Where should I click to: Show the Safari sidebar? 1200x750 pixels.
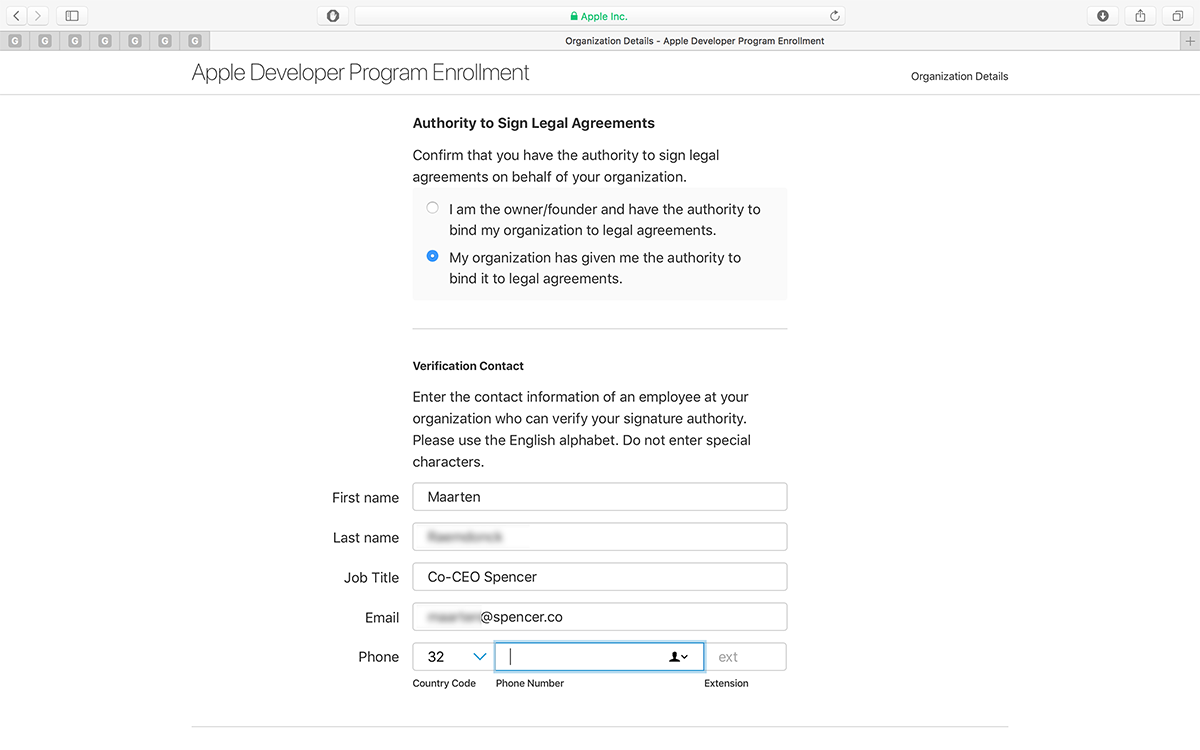click(72, 16)
